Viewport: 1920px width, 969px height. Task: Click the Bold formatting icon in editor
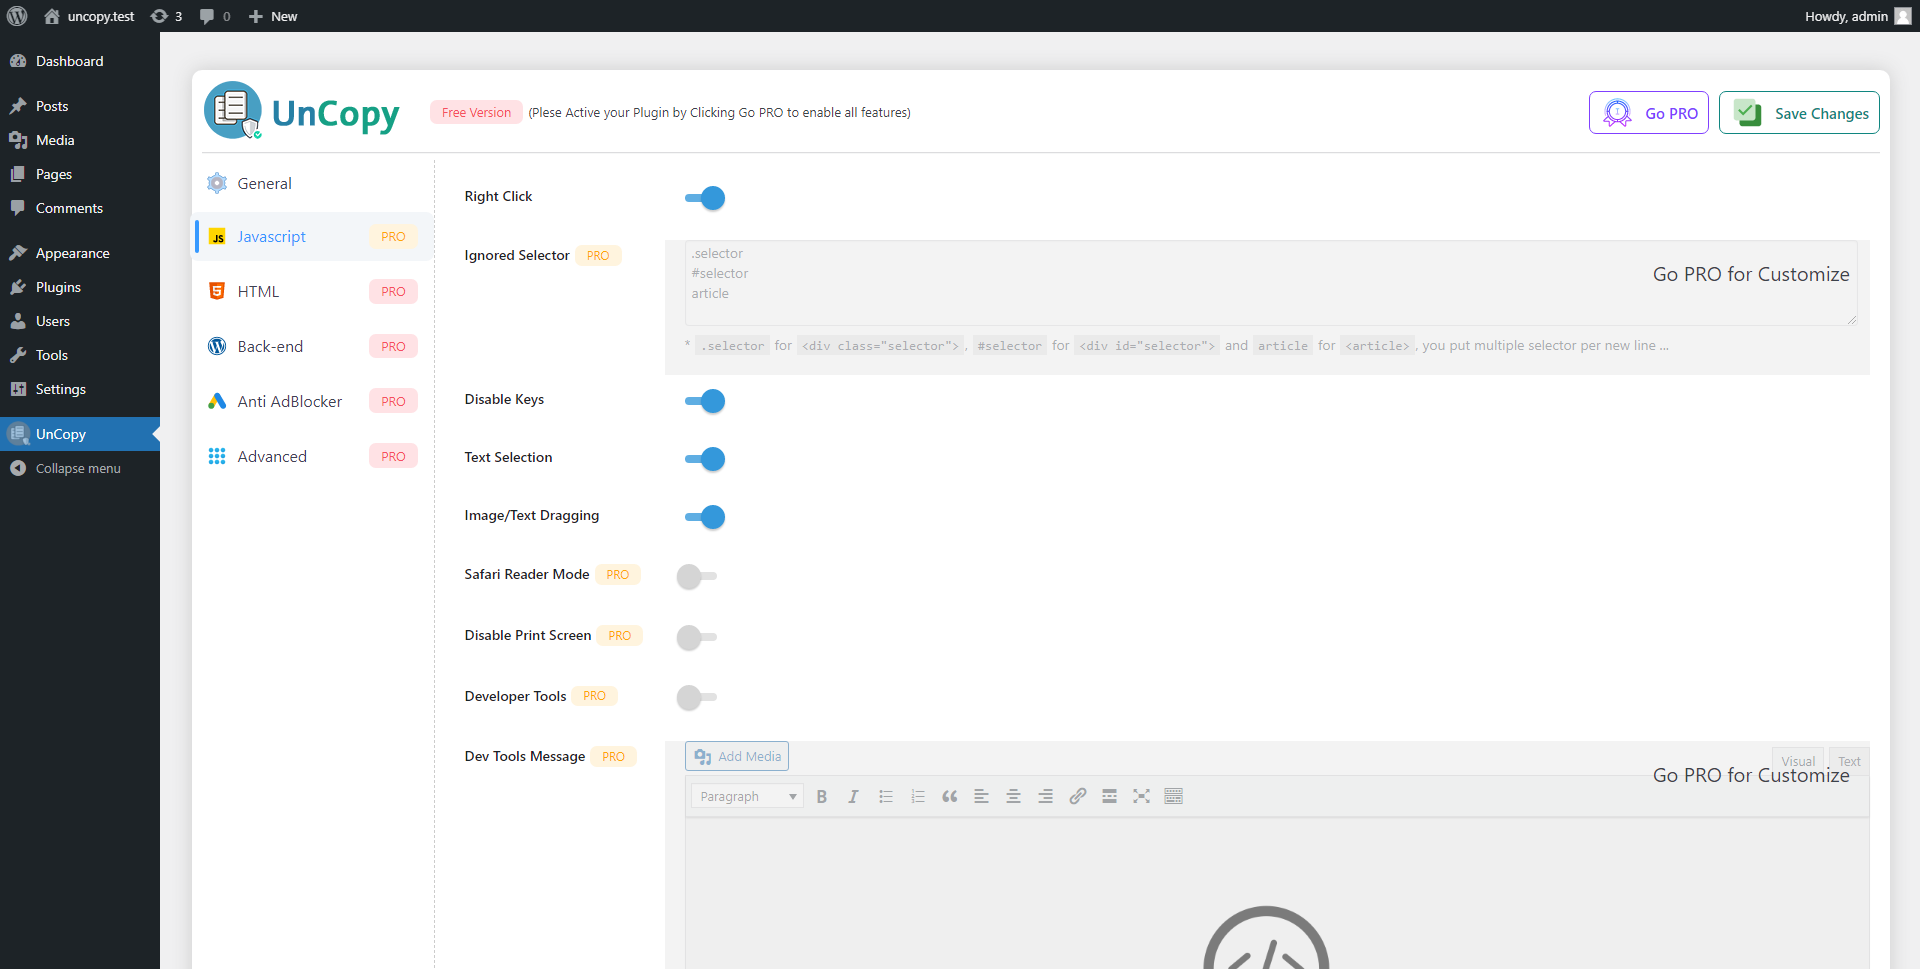[821, 797]
